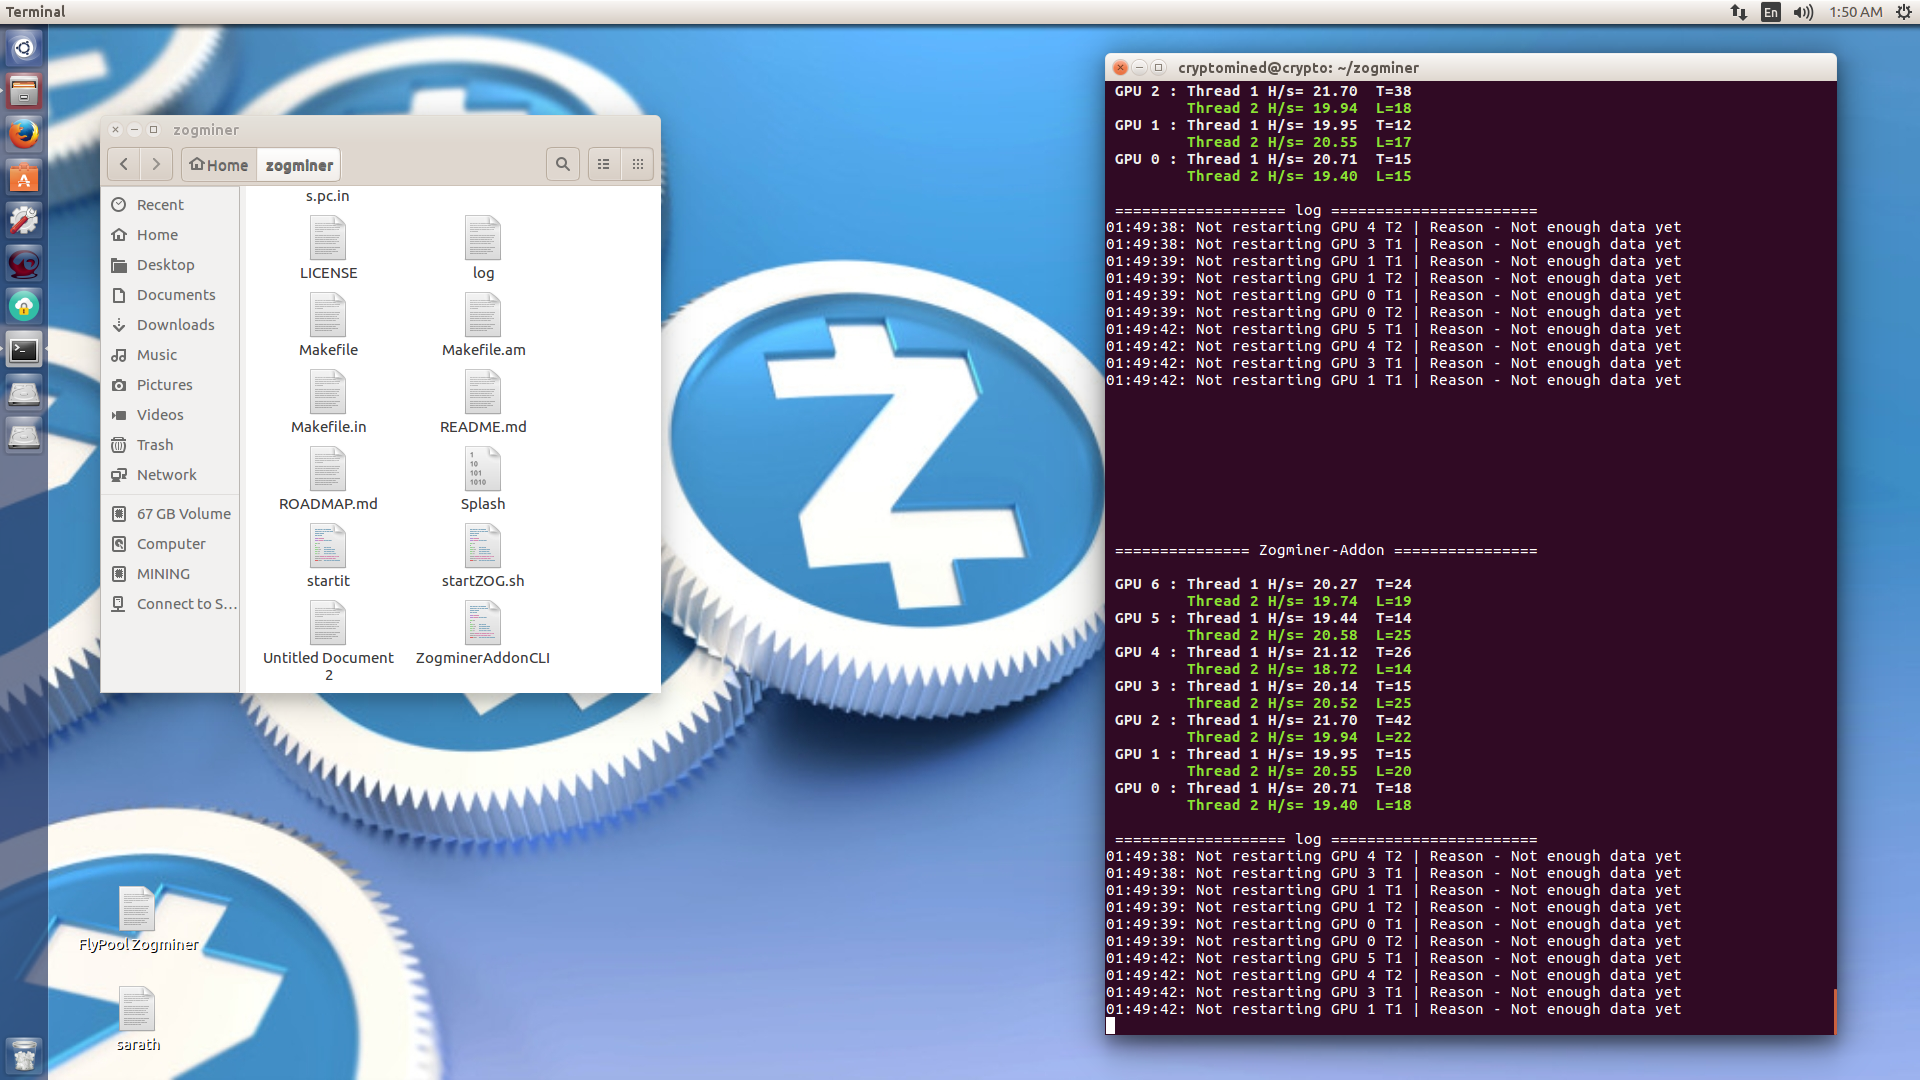
Task: Select the ZogminerAddonCLI file
Action: click(x=483, y=632)
